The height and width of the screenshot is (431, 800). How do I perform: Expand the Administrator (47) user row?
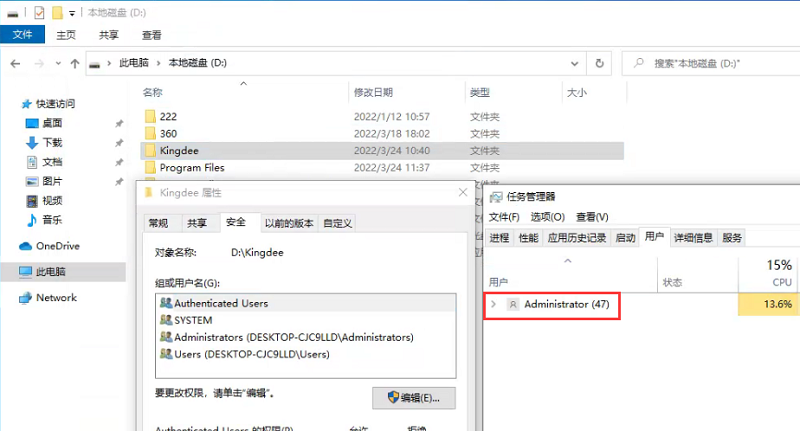click(x=493, y=303)
